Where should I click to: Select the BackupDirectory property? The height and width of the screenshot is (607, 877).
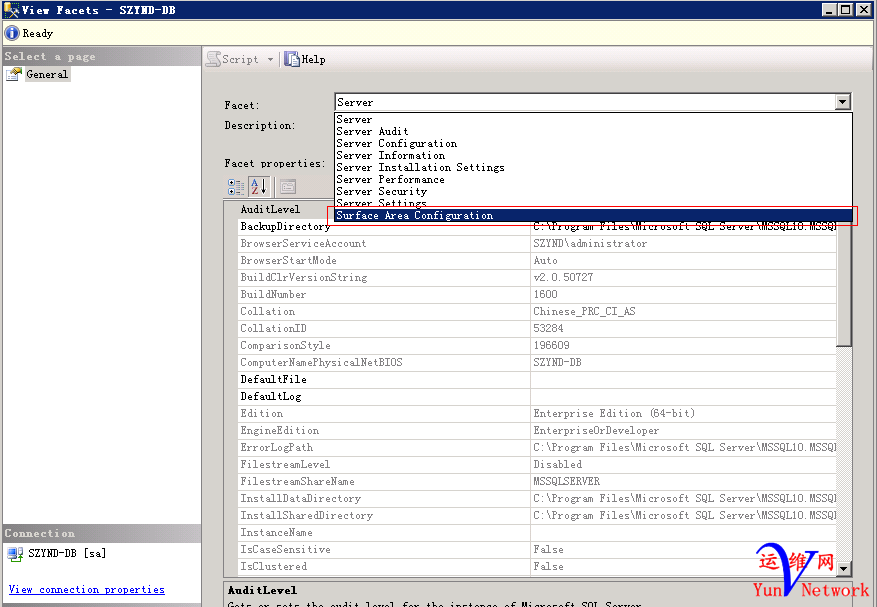(x=285, y=226)
